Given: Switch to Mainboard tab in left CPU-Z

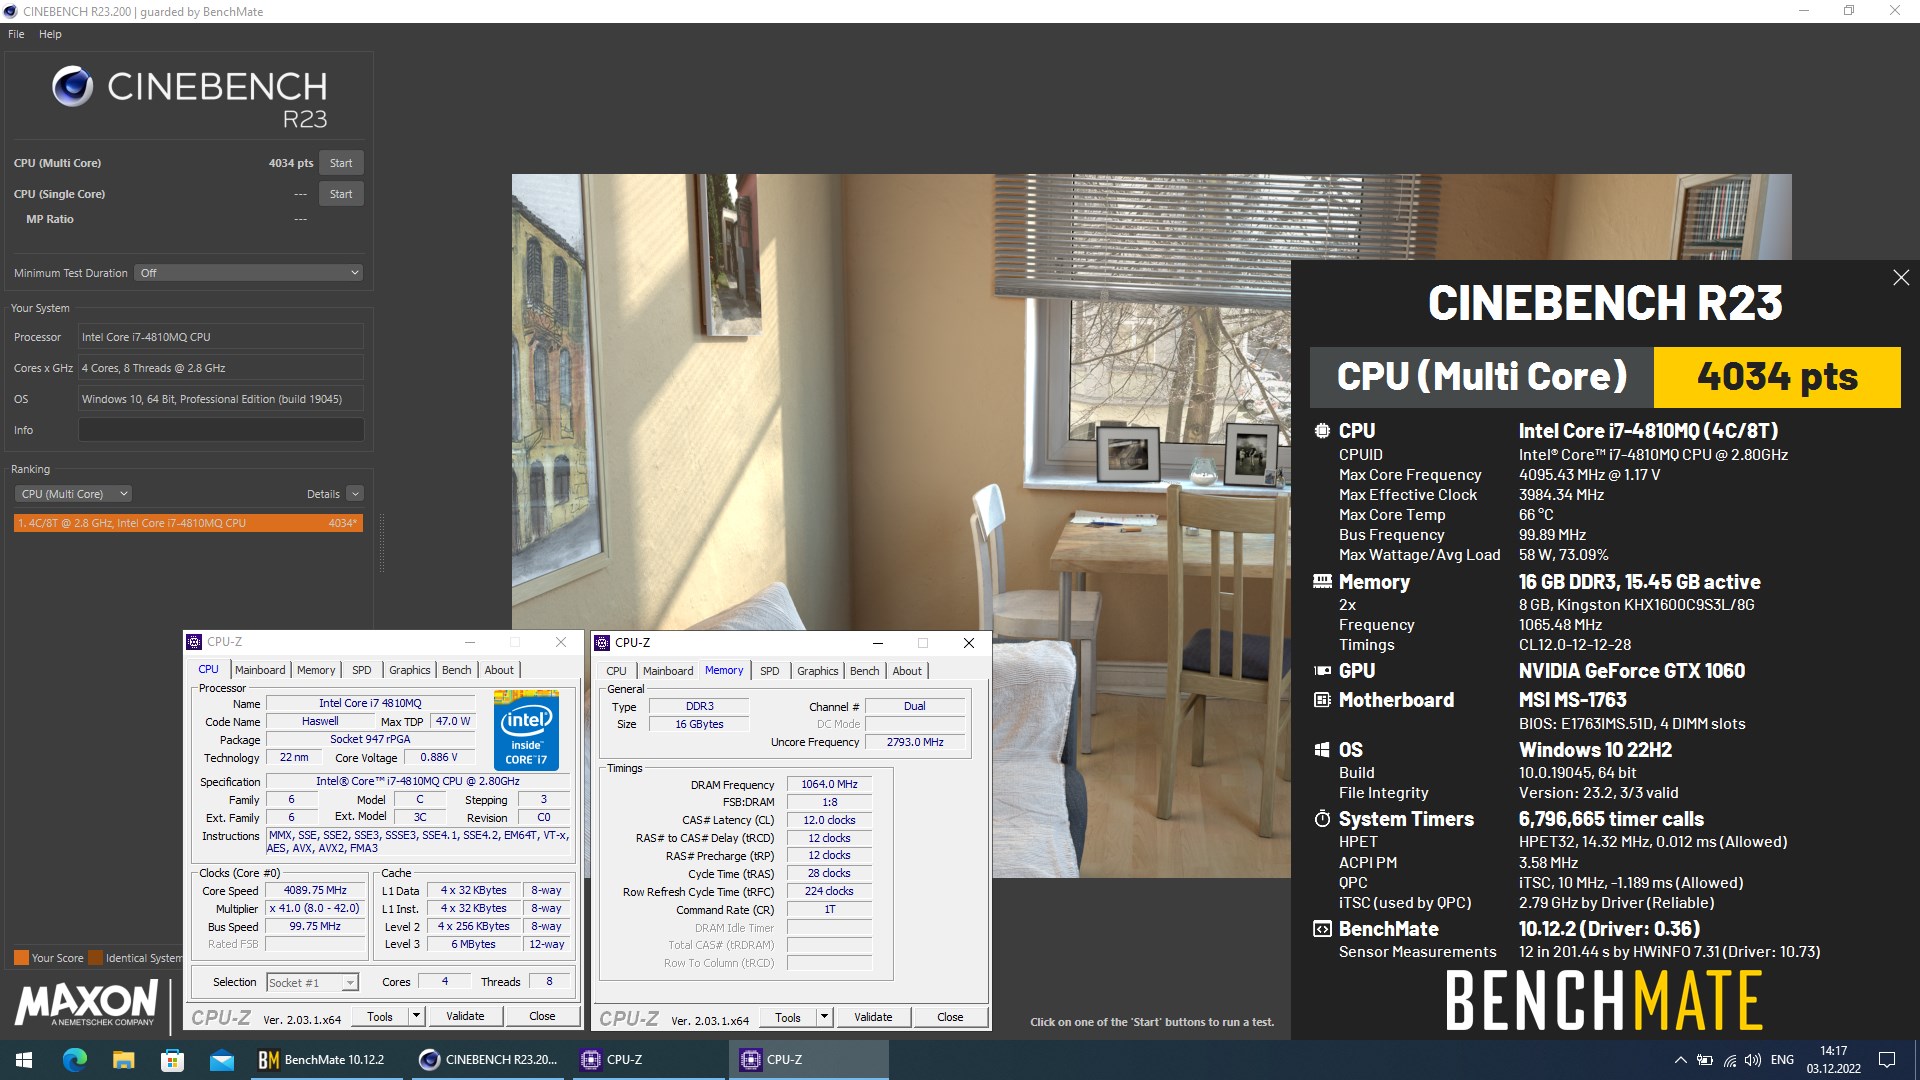Looking at the screenshot, I should coord(260,670).
